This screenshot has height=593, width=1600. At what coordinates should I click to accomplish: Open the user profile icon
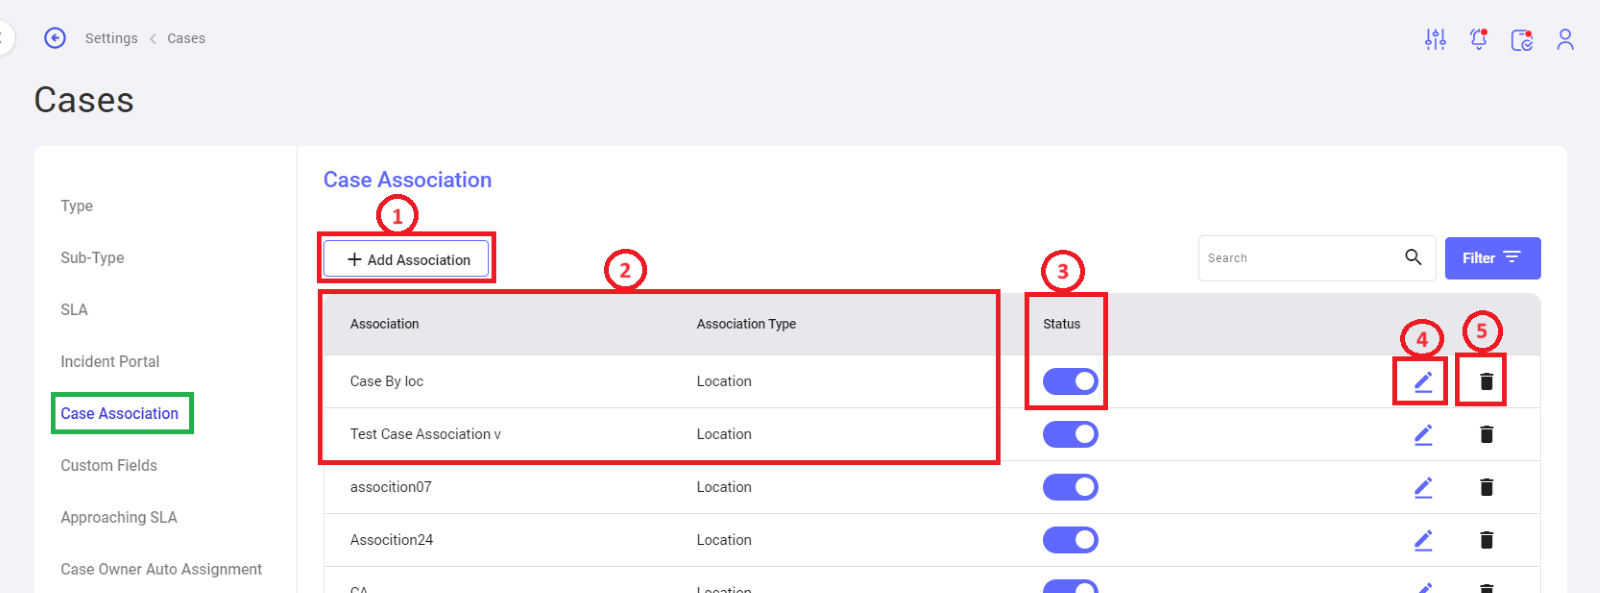(1565, 39)
